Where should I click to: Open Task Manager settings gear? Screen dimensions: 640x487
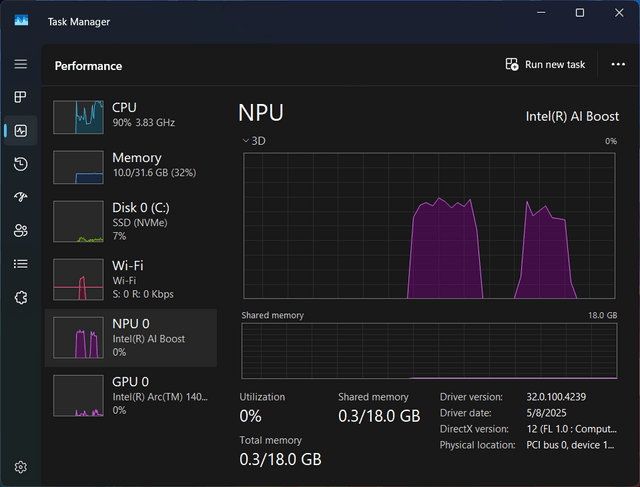[20, 467]
